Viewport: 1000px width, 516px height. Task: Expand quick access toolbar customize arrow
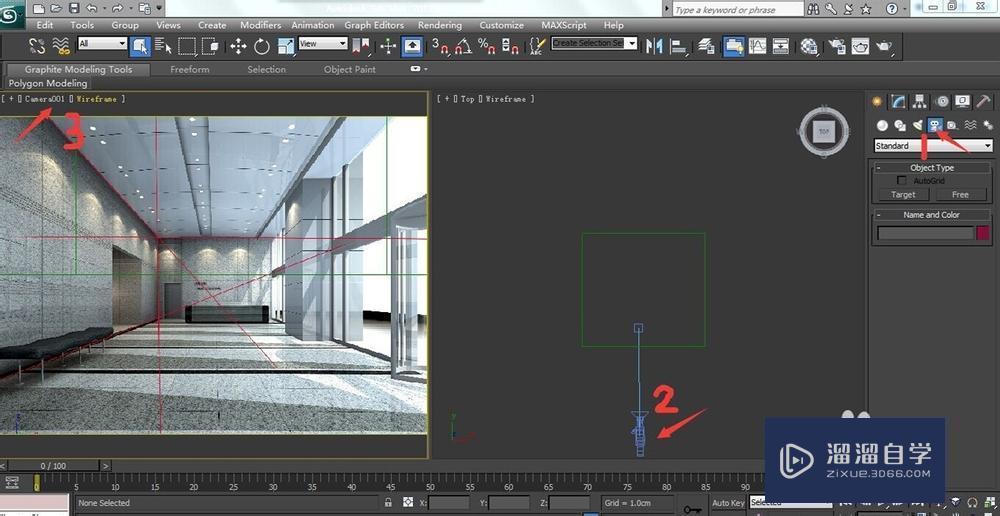pos(159,8)
